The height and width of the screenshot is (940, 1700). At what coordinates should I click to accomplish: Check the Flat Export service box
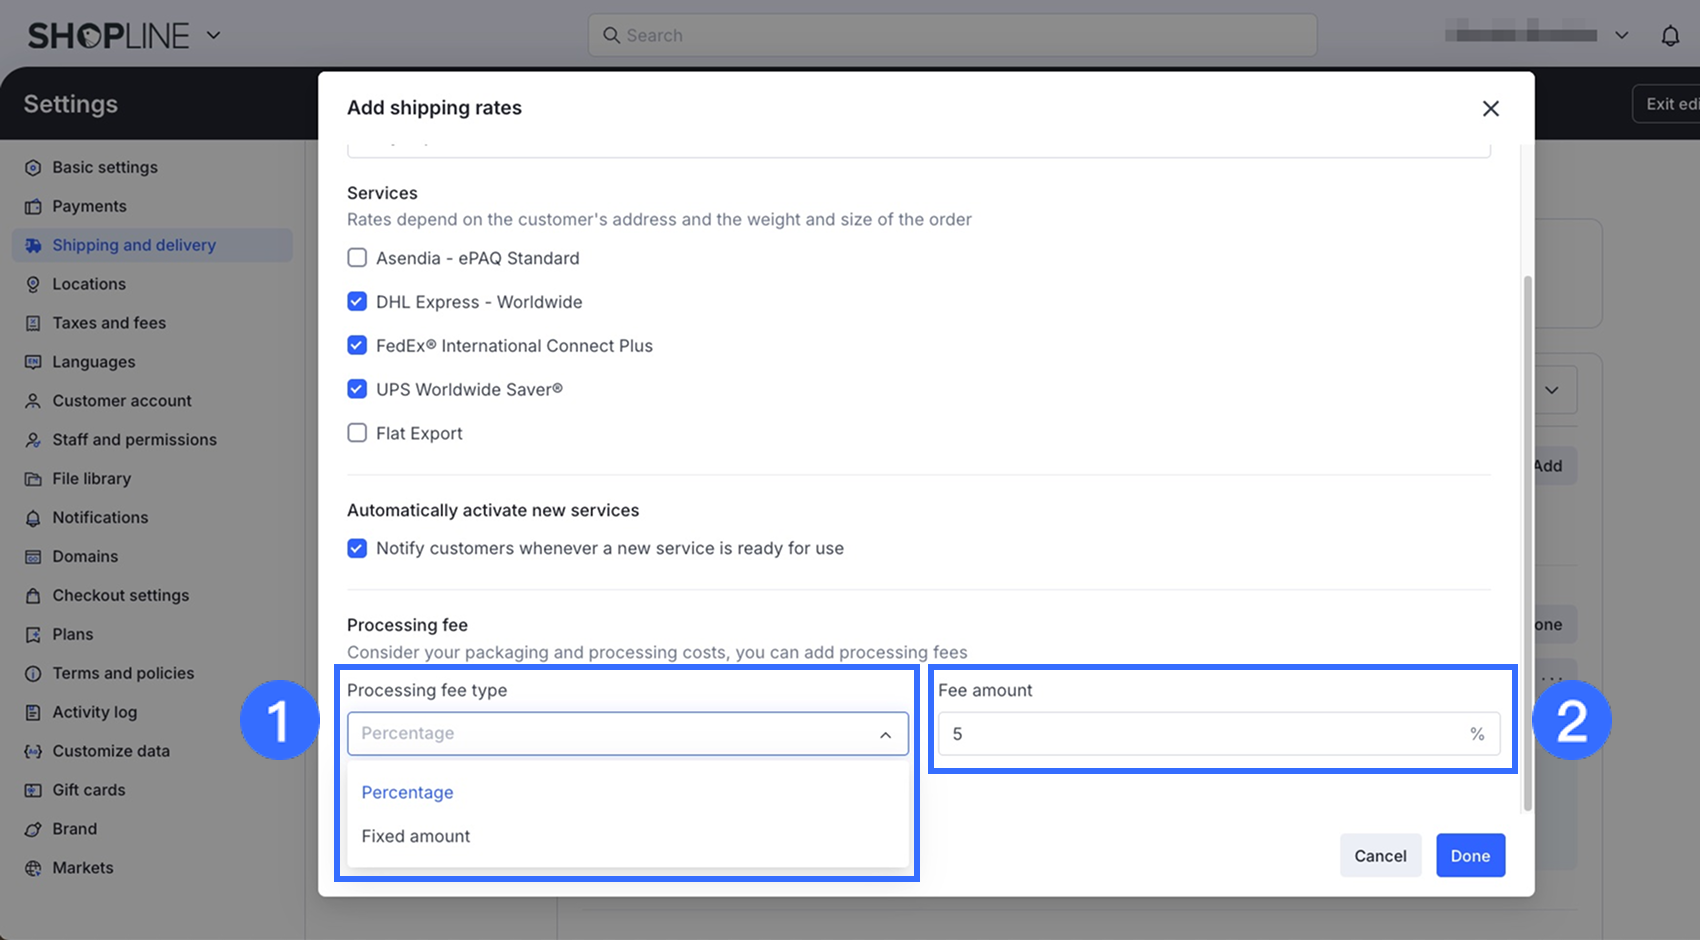click(x=357, y=433)
